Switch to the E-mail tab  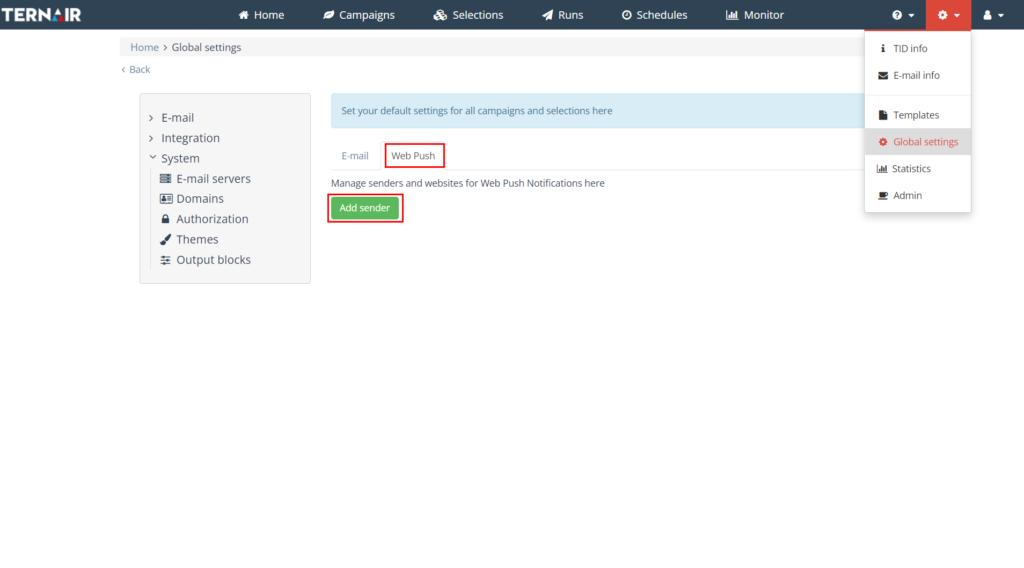tap(355, 155)
